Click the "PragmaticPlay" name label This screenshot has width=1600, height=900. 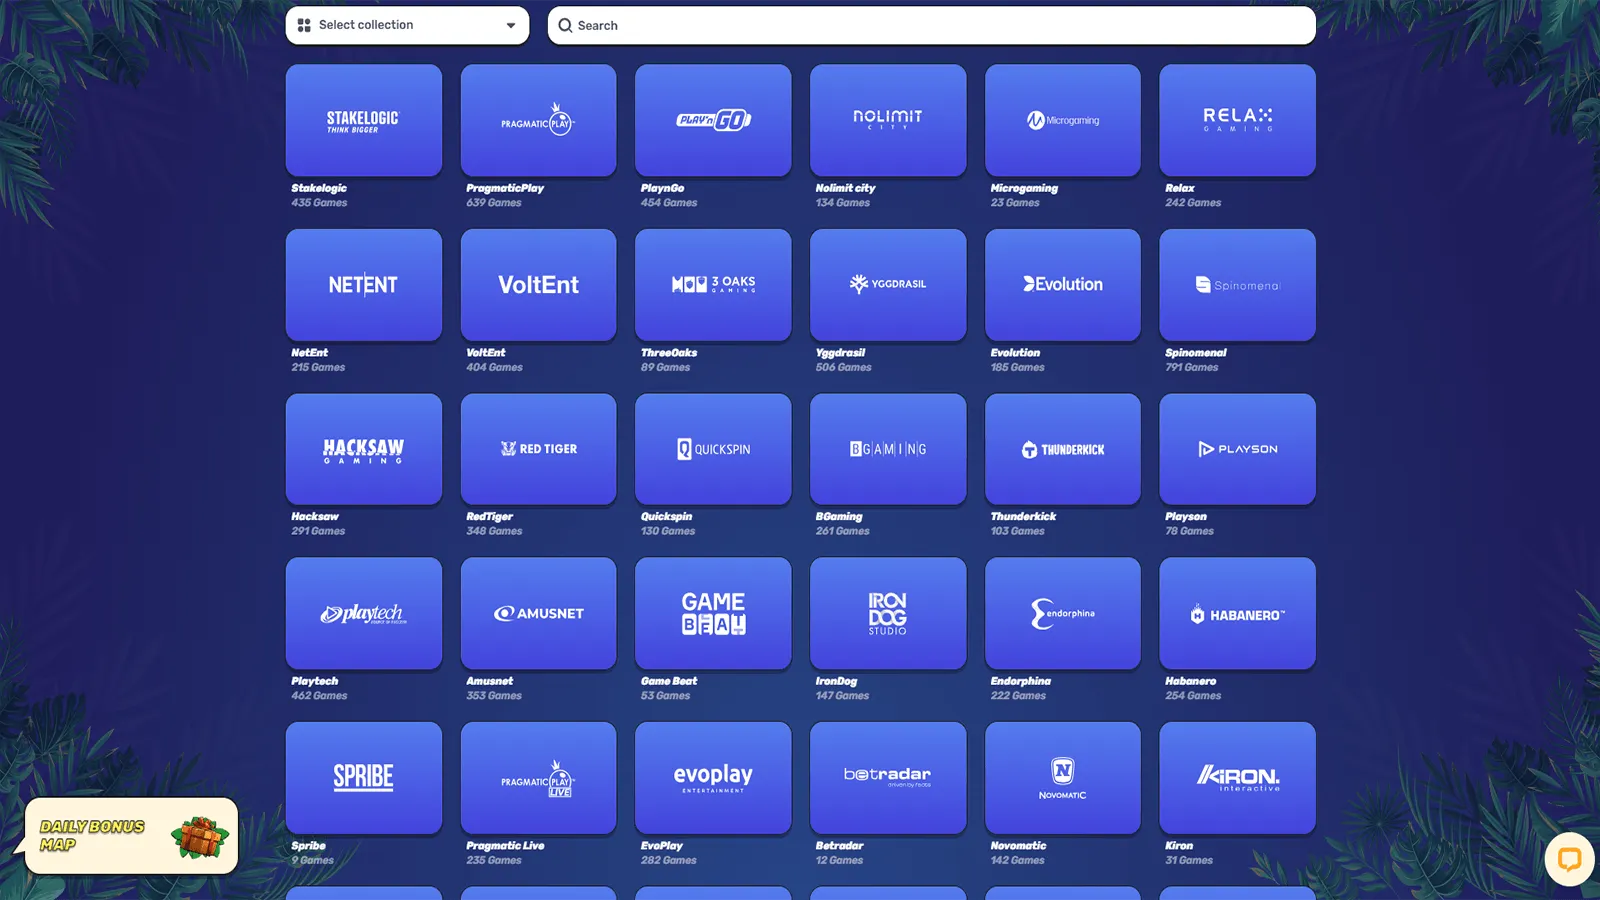tap(505, 188)
